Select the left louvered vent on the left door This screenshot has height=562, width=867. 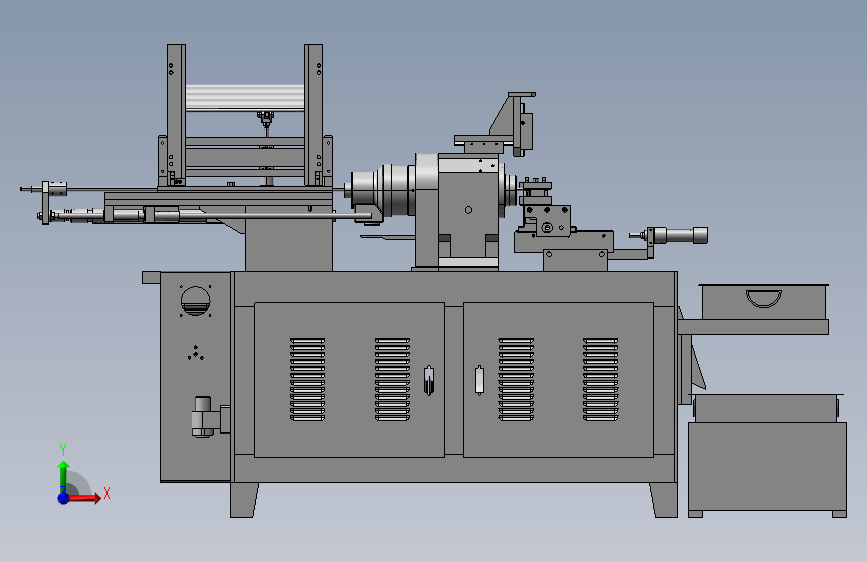pyautogui.click(x=307, y=379)
